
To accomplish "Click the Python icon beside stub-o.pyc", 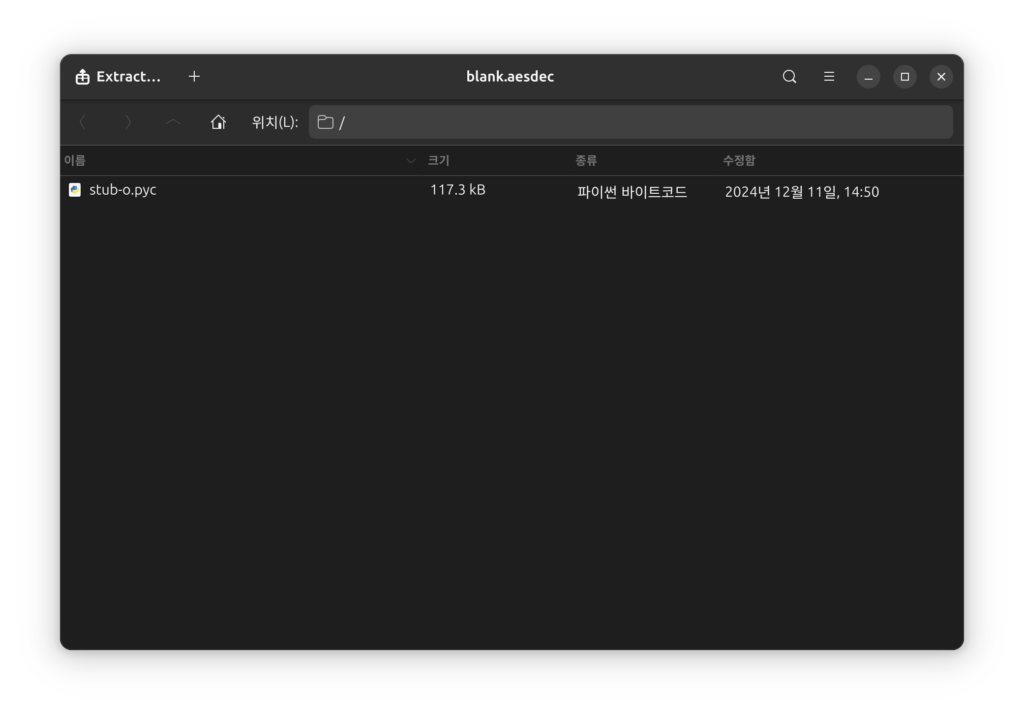I will tap(74, 190).
